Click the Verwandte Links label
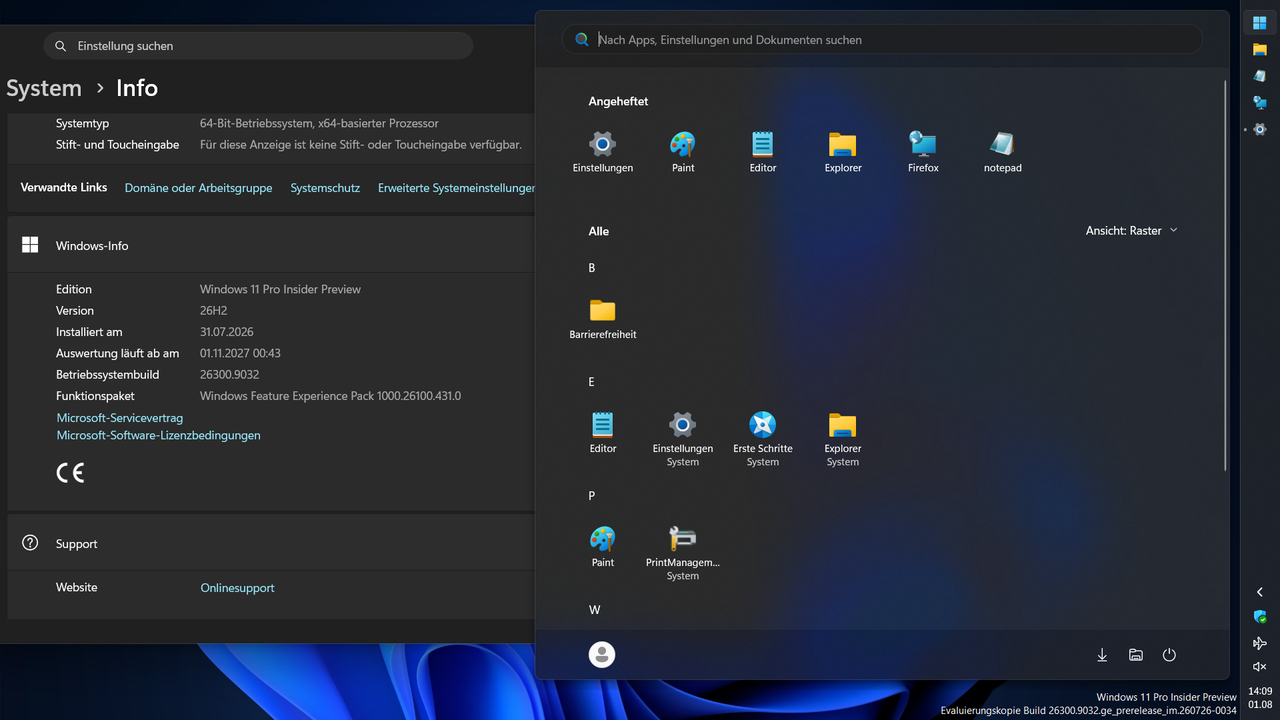 pos(64,188)
